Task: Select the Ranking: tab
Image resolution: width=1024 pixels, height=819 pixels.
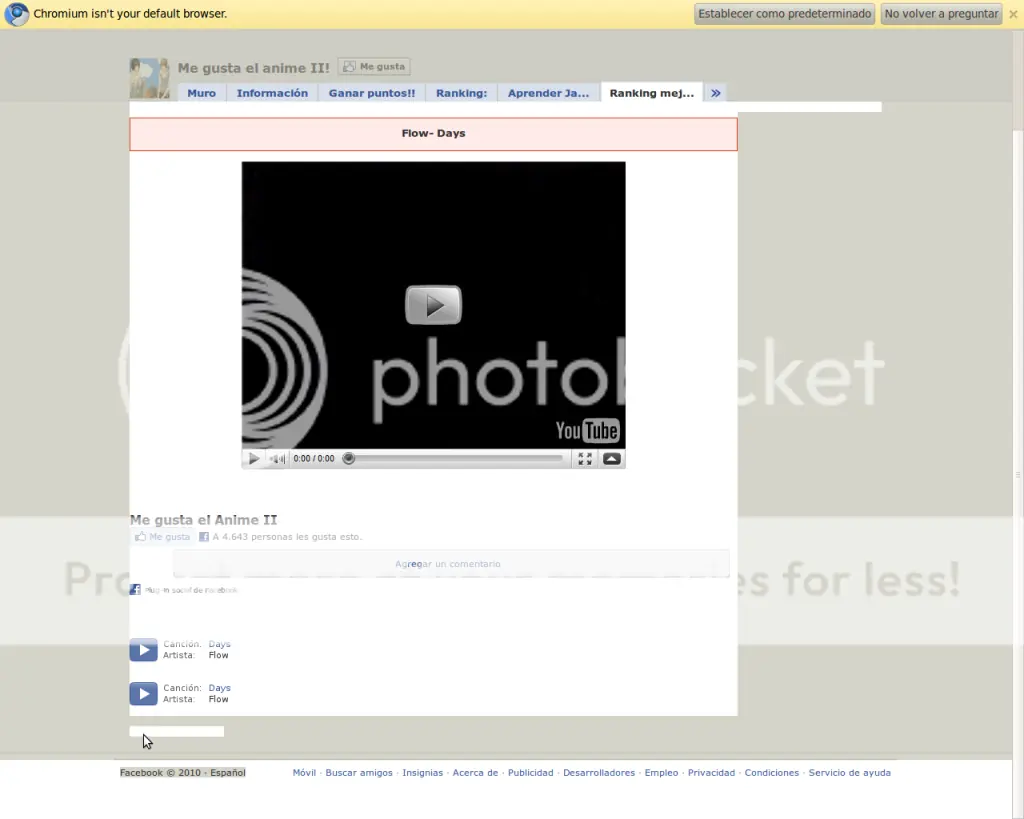Action: click(x=462, y=93)
